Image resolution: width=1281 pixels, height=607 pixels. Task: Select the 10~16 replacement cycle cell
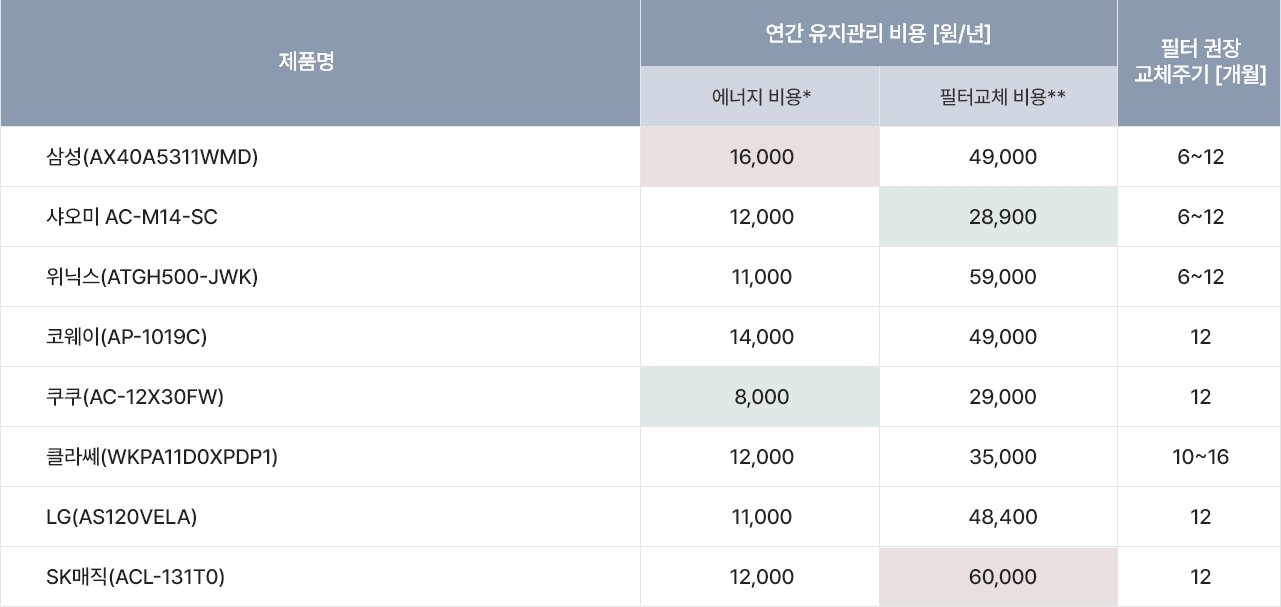coord(1200,457)
